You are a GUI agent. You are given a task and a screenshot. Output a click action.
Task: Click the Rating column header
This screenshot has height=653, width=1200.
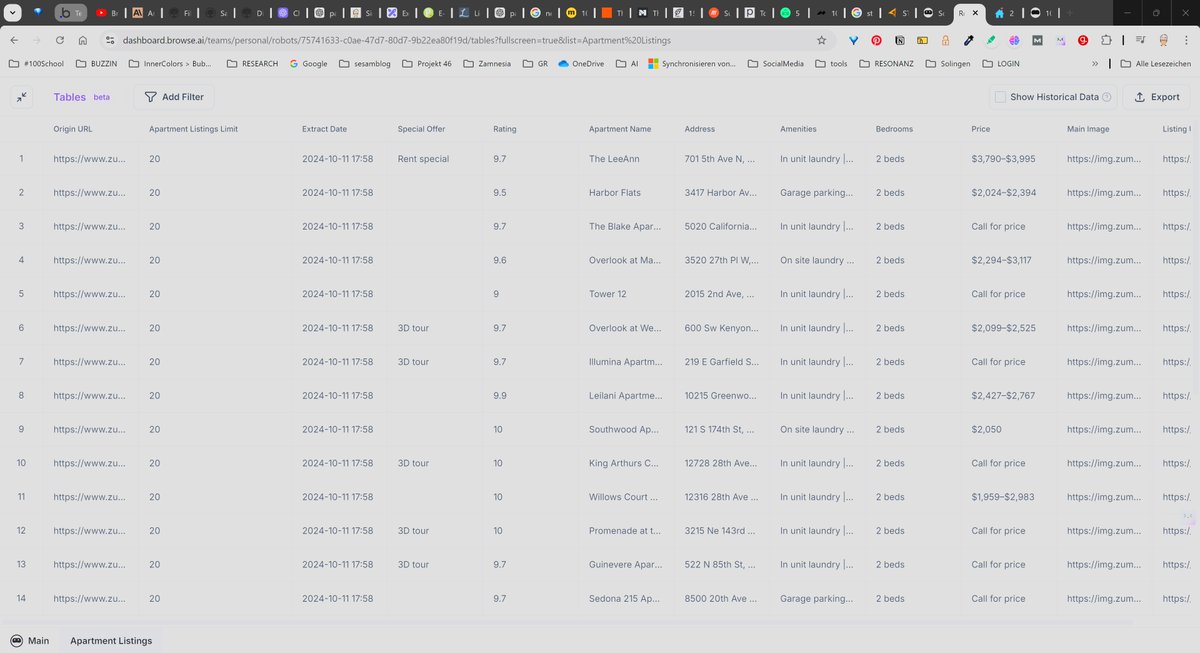505,129
